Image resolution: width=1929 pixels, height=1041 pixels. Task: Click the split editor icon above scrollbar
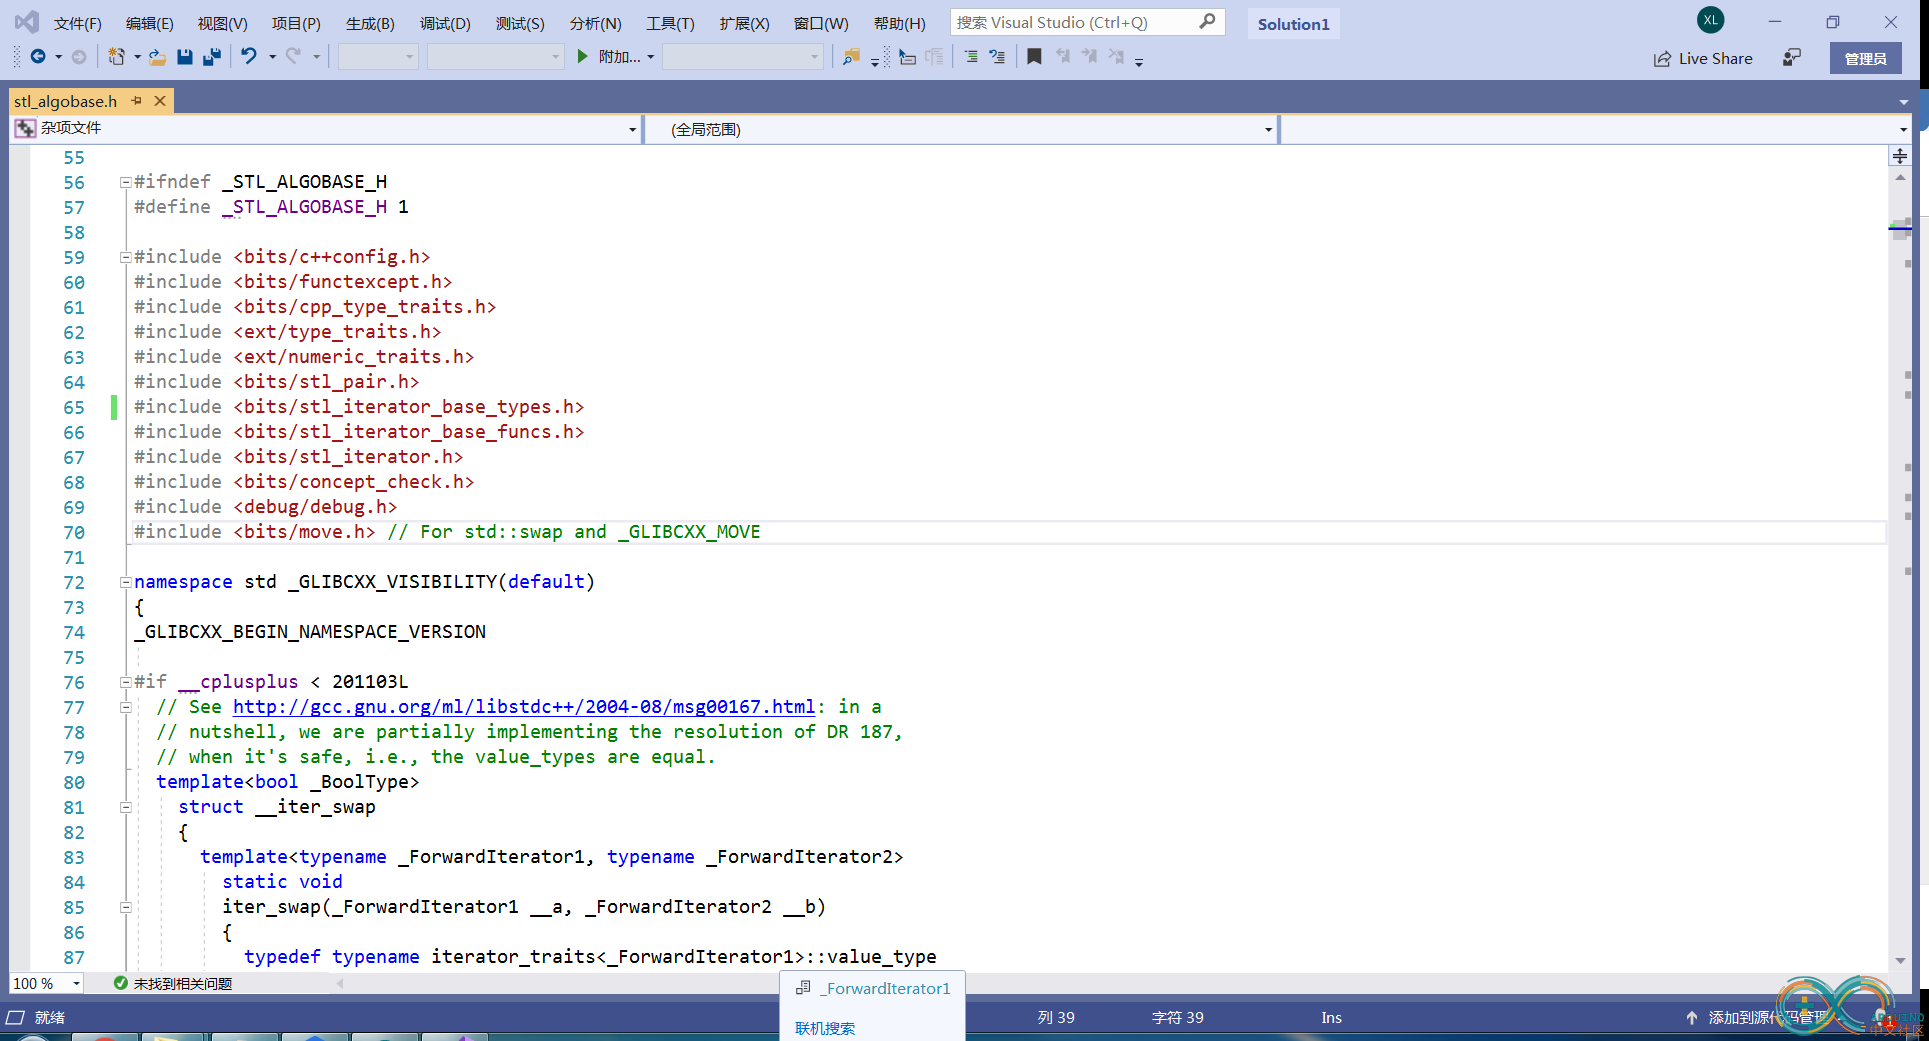(x=1900, y=156)
